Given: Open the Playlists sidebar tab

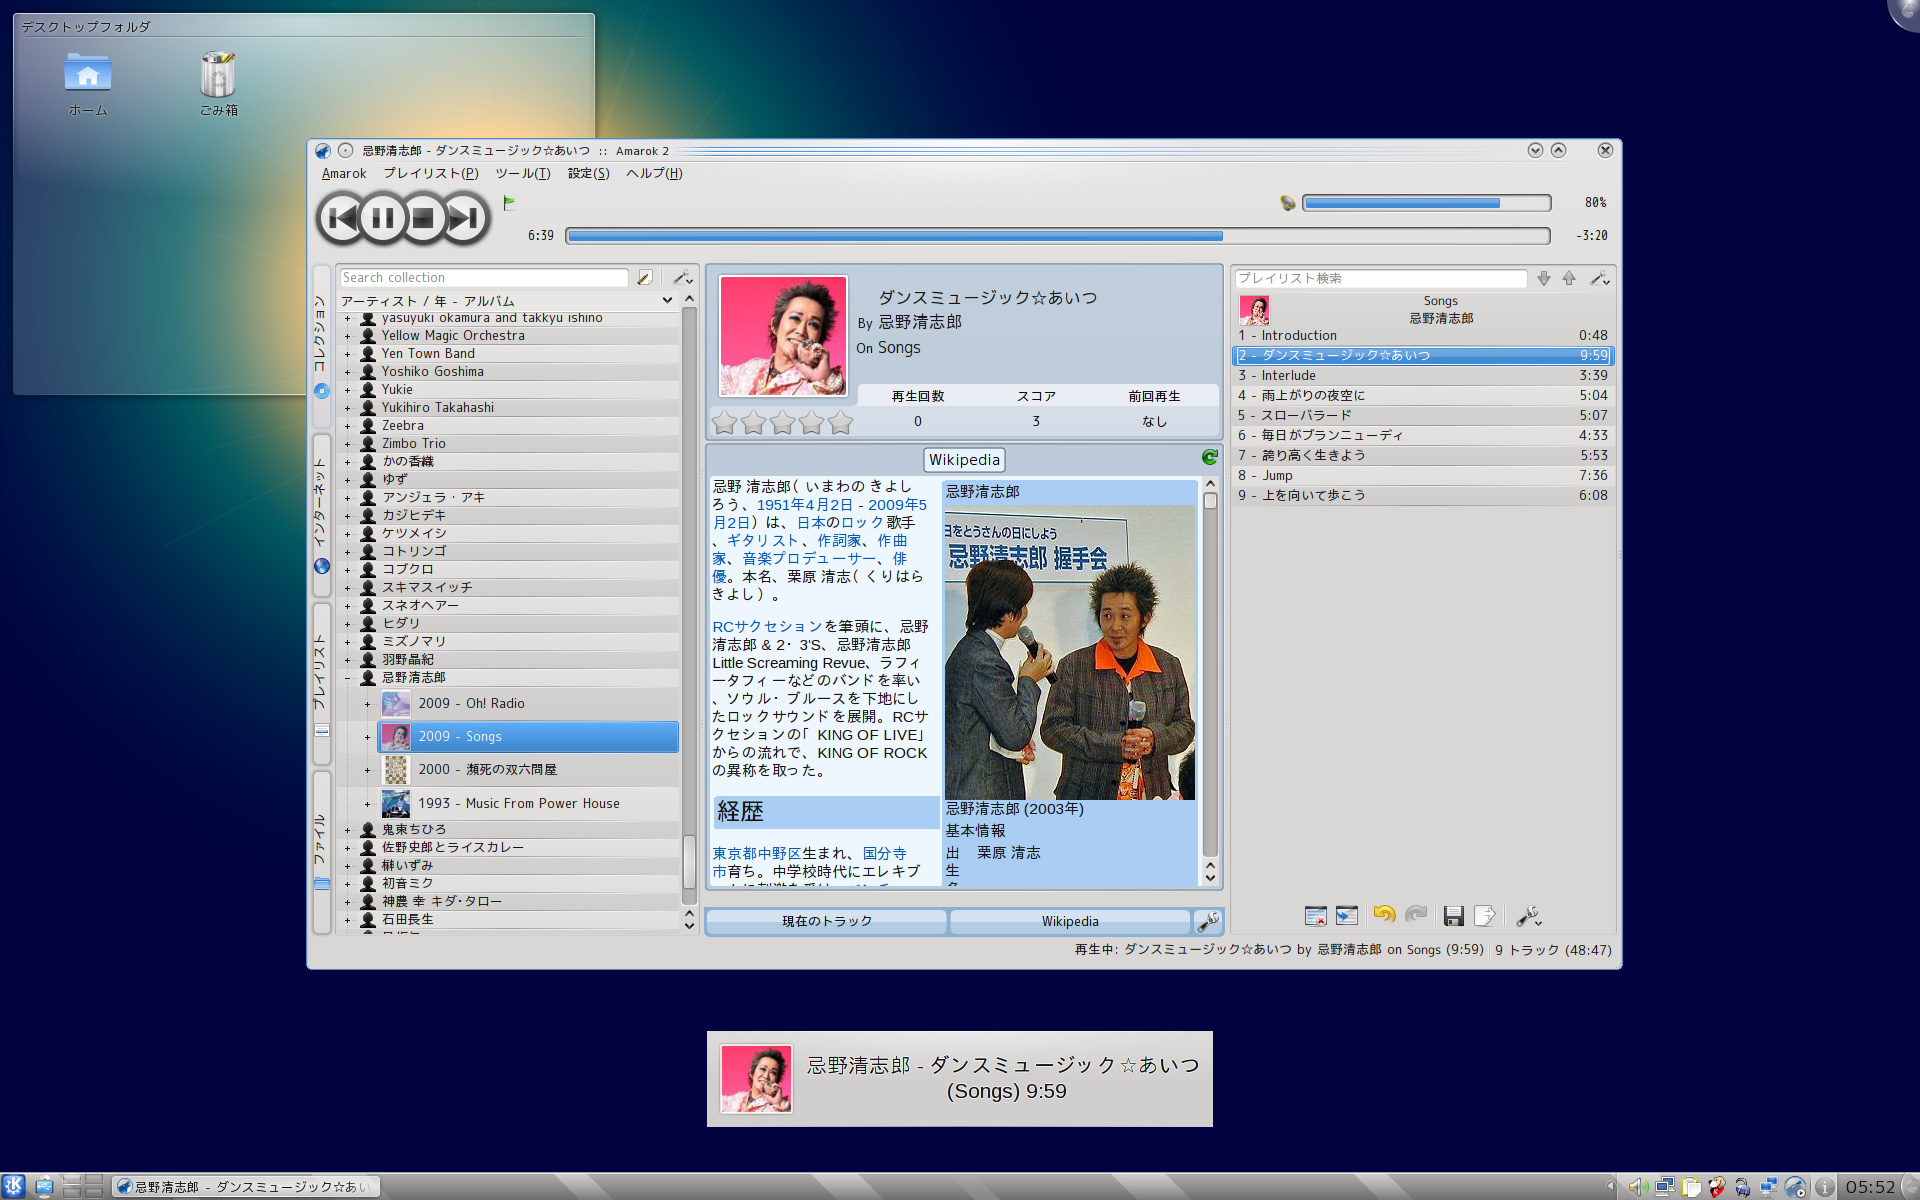Looking at the screenshot, I should [322, 684].
